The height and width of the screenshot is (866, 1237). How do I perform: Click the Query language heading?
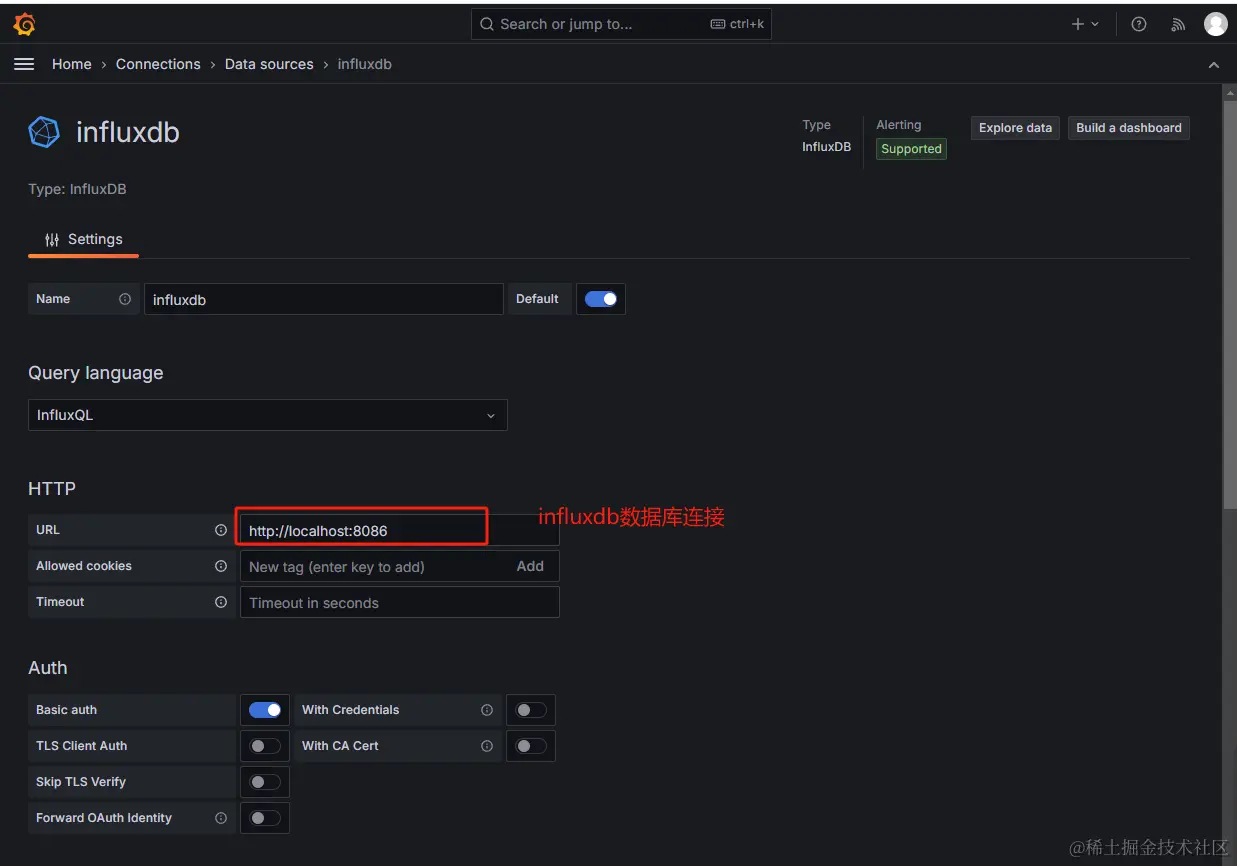tap(96, 373)
